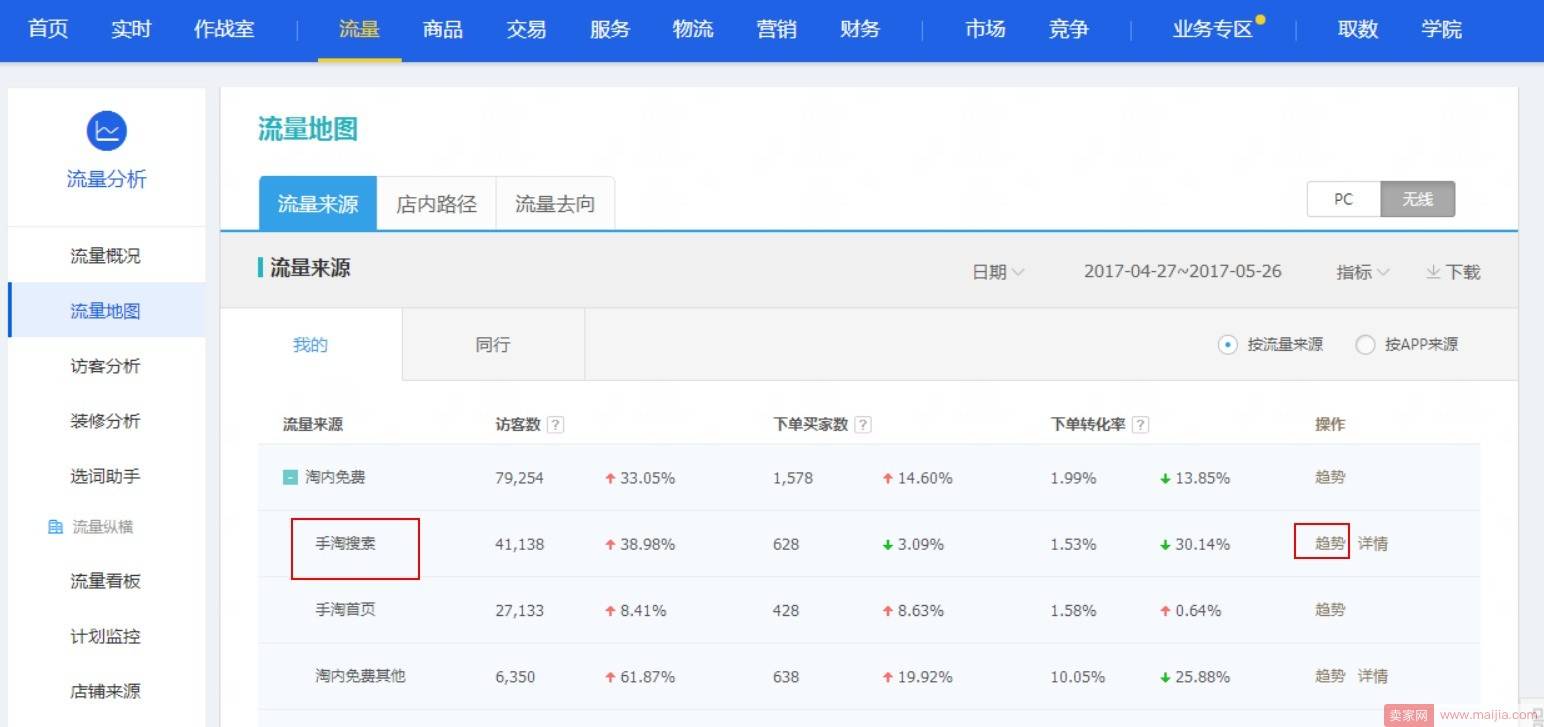
Task: Open 流量看板 in the sidebar
Action: point(106,581)
